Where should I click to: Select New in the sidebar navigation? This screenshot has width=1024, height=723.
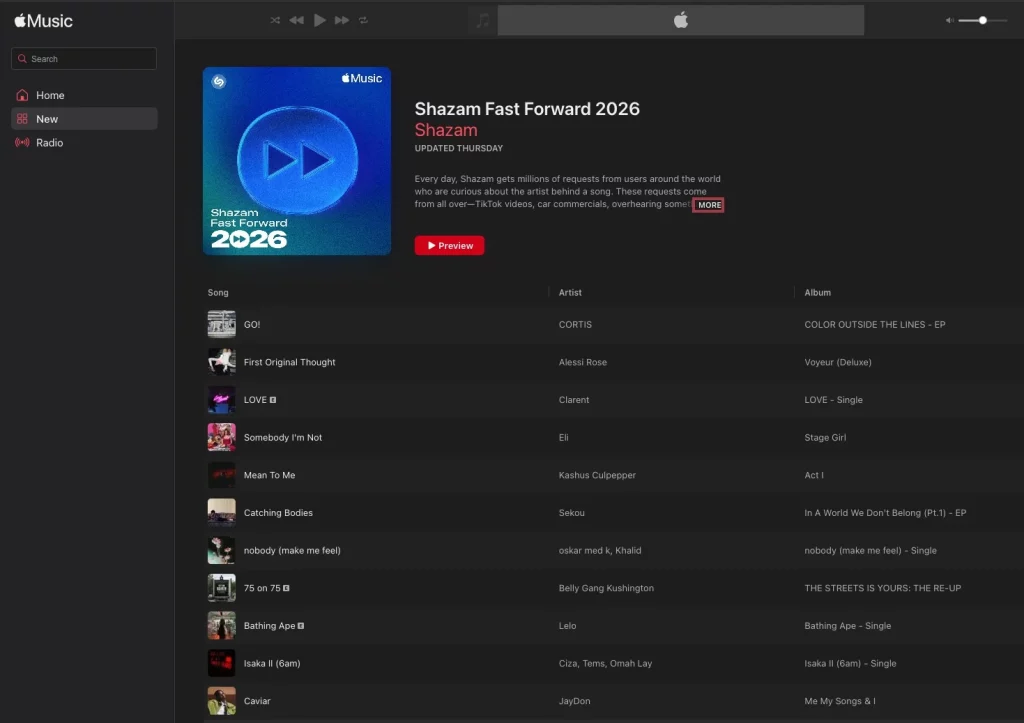coord(47,118)
